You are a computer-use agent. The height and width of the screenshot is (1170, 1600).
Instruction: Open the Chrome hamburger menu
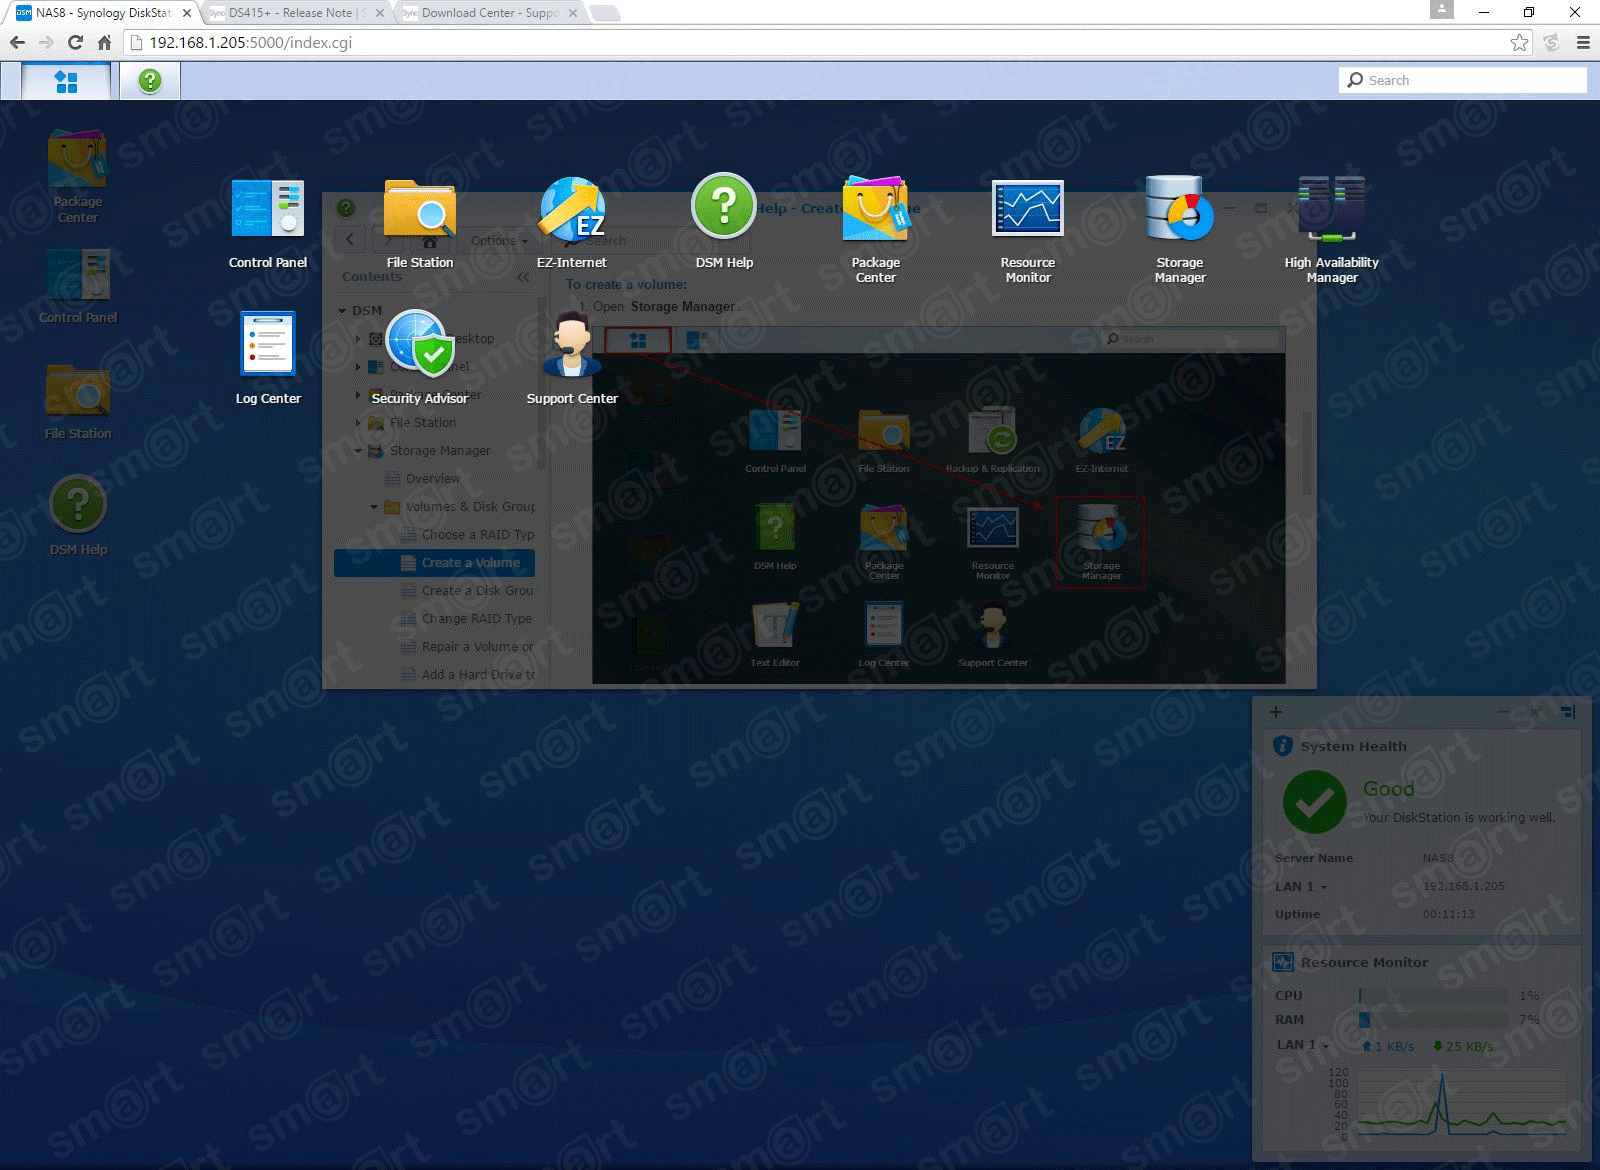1583,43
